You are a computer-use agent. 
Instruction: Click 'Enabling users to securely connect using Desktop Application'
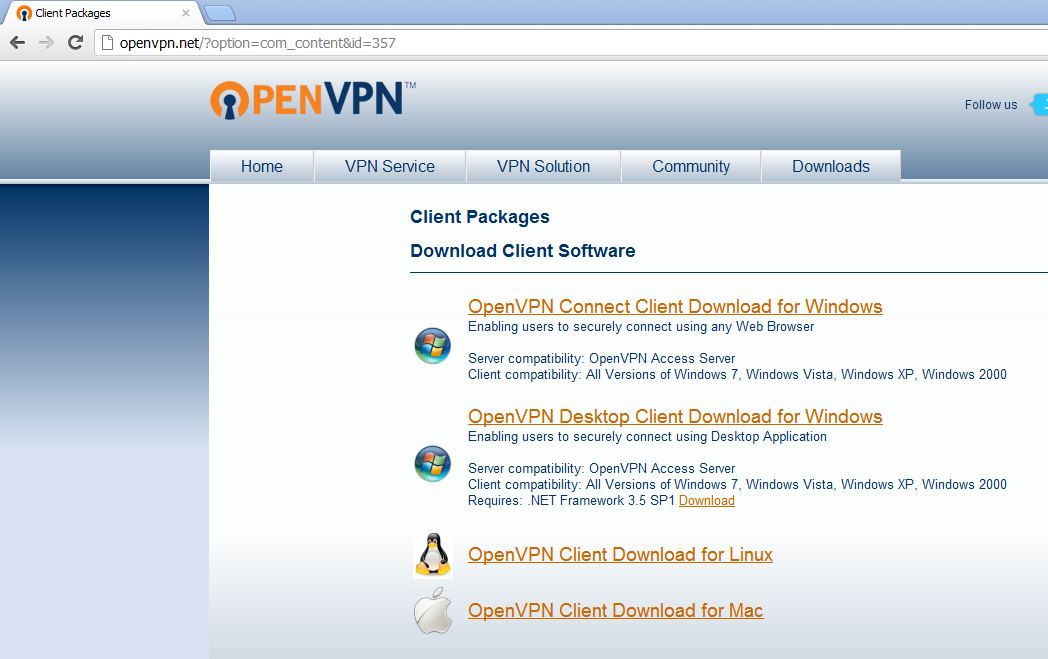(647, 436)
